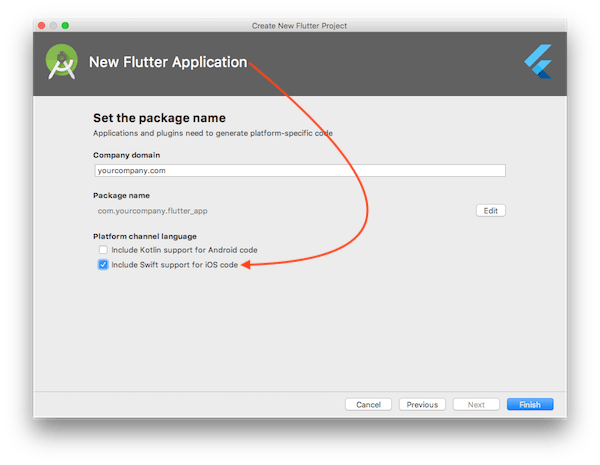Focus the Company domain input field
Viewport: 600px width, 465px height.
click(x=300, y=171)
